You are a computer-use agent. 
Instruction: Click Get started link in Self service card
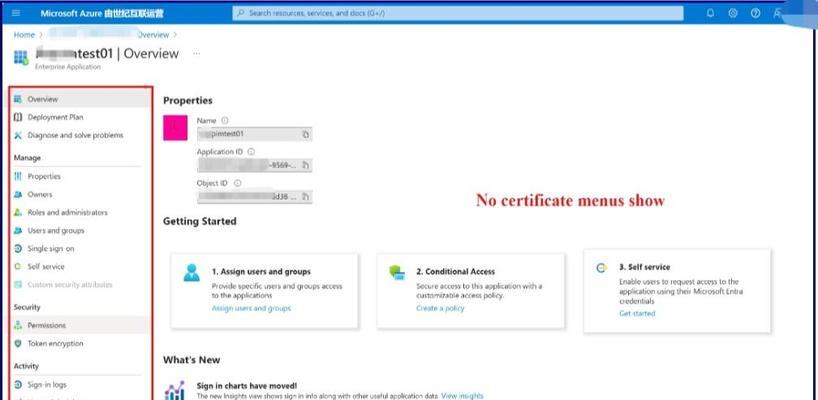click(x=637, y=313)
